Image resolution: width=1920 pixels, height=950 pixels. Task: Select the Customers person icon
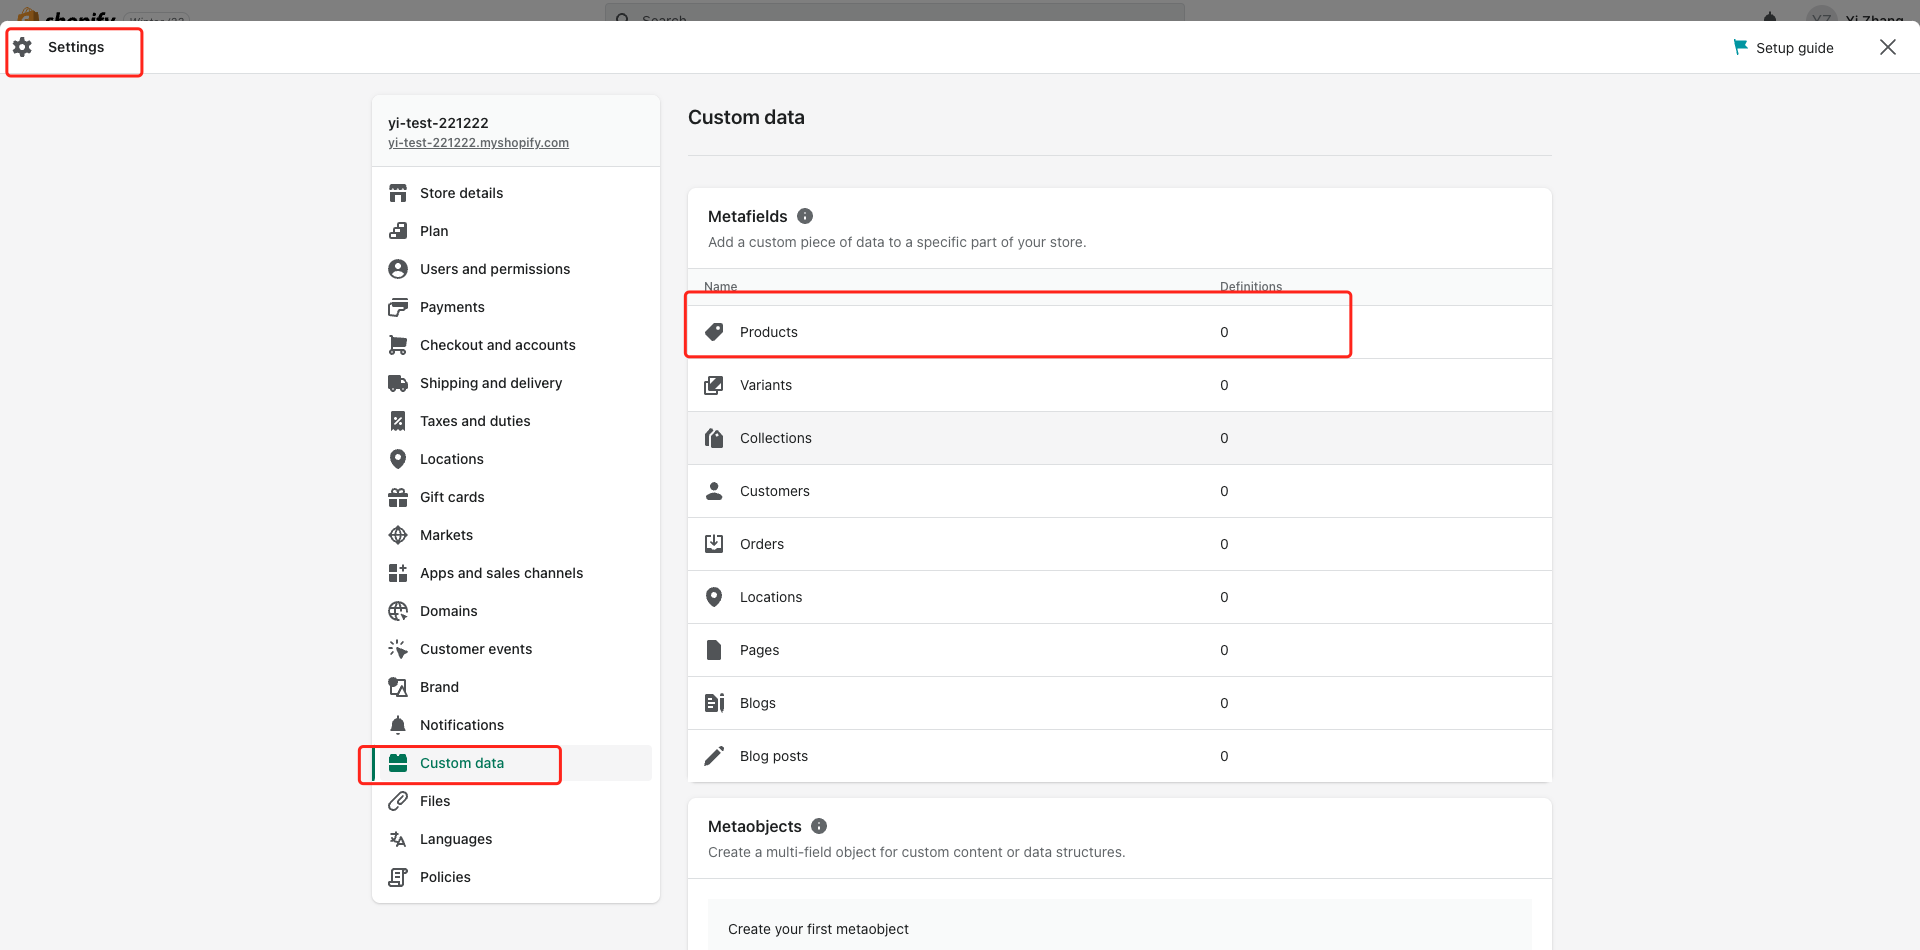714,491
